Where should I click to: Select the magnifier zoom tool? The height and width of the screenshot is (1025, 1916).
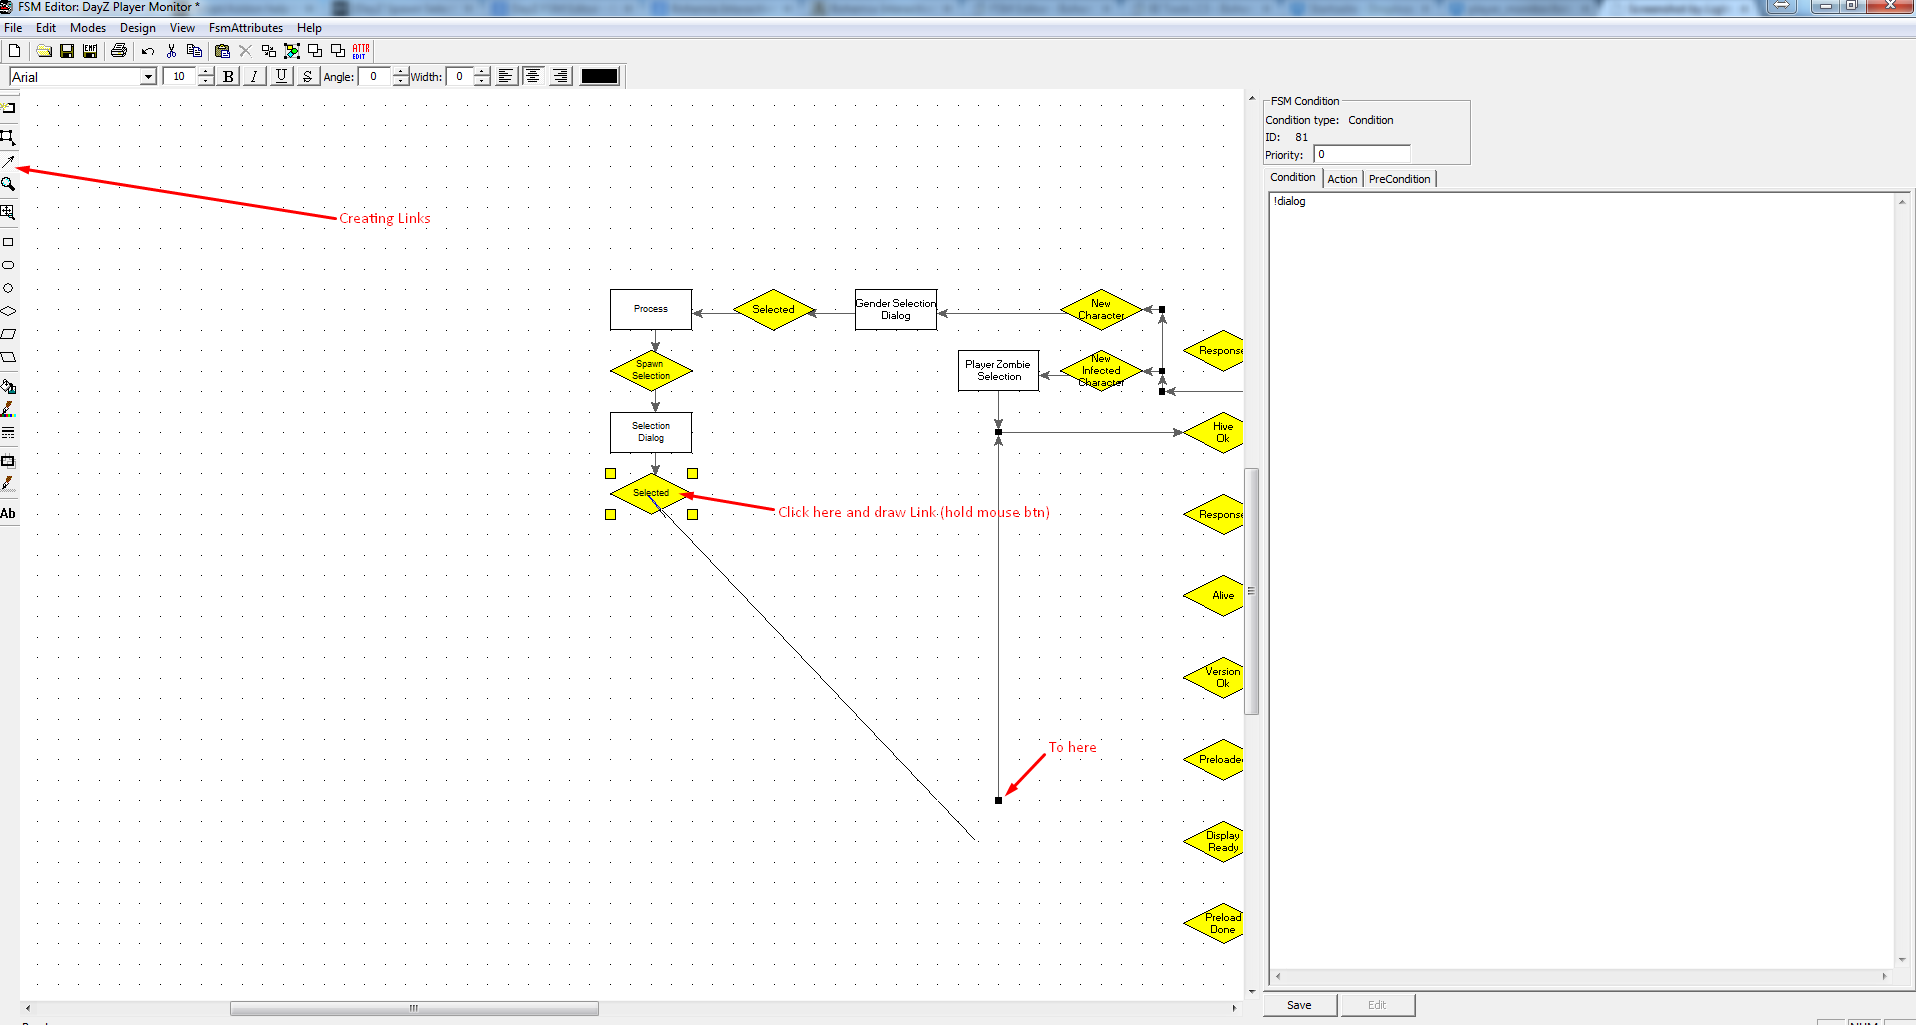(x=8, y=184)
